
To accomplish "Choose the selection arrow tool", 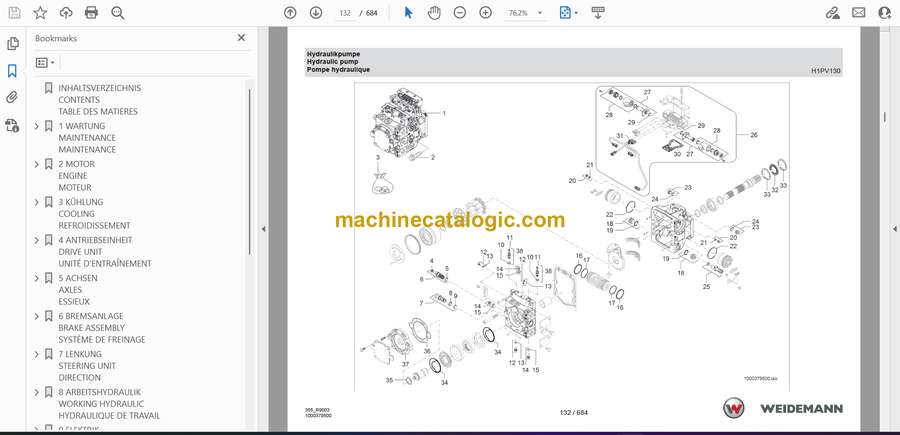I will pyautogui.click(x=408, y=13).
